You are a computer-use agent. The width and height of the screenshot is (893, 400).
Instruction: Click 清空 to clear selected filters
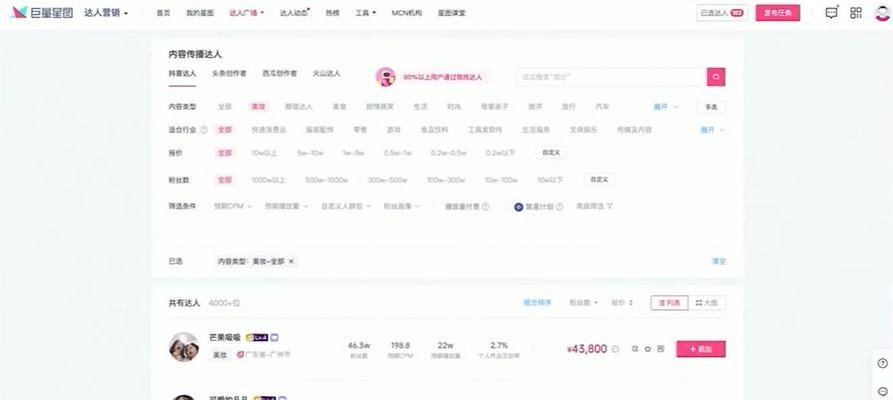click(719, 262)
